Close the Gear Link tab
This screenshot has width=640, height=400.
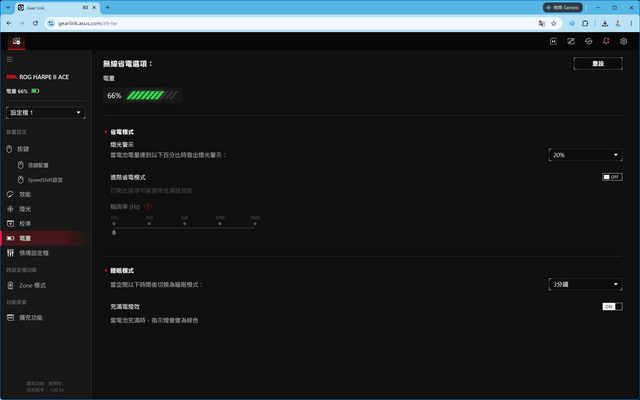tap(94, 7)
